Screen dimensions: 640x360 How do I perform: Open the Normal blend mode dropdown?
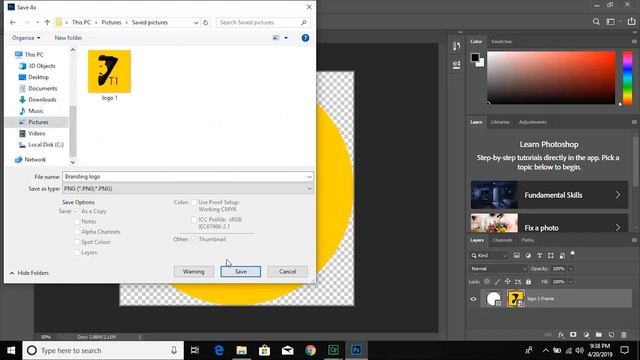coord(498,269)
